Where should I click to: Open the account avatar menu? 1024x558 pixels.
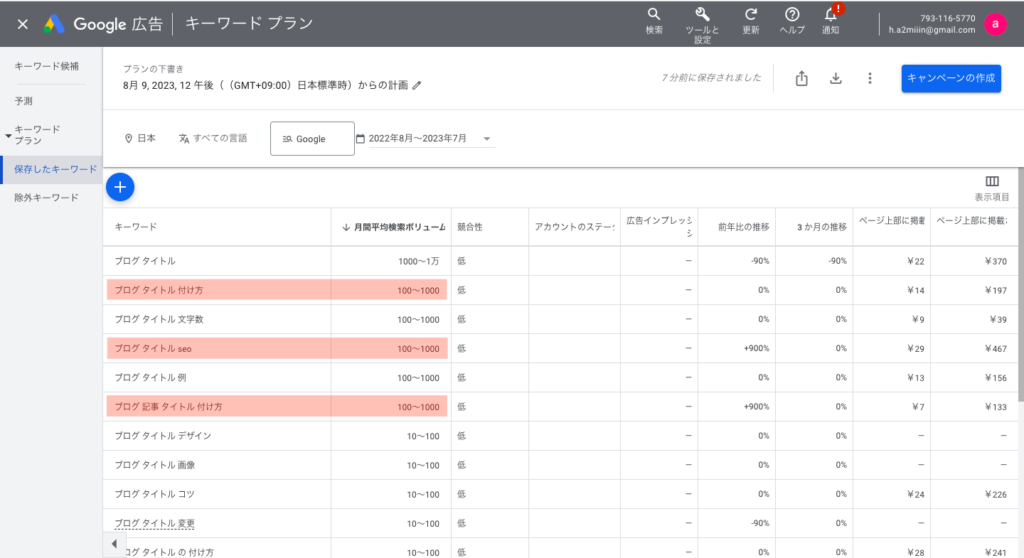(x=995, y=24)
